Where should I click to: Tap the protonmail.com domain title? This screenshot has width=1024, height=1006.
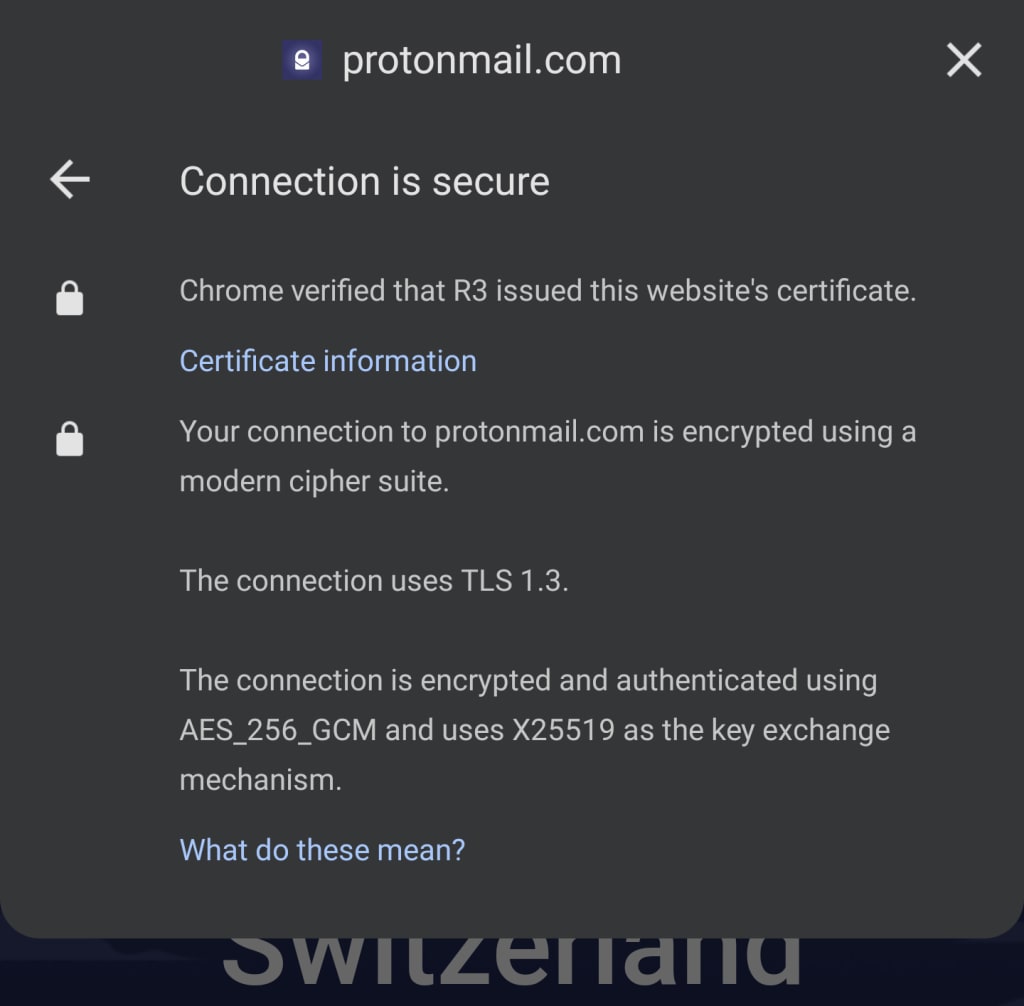[x=481, y=61]
